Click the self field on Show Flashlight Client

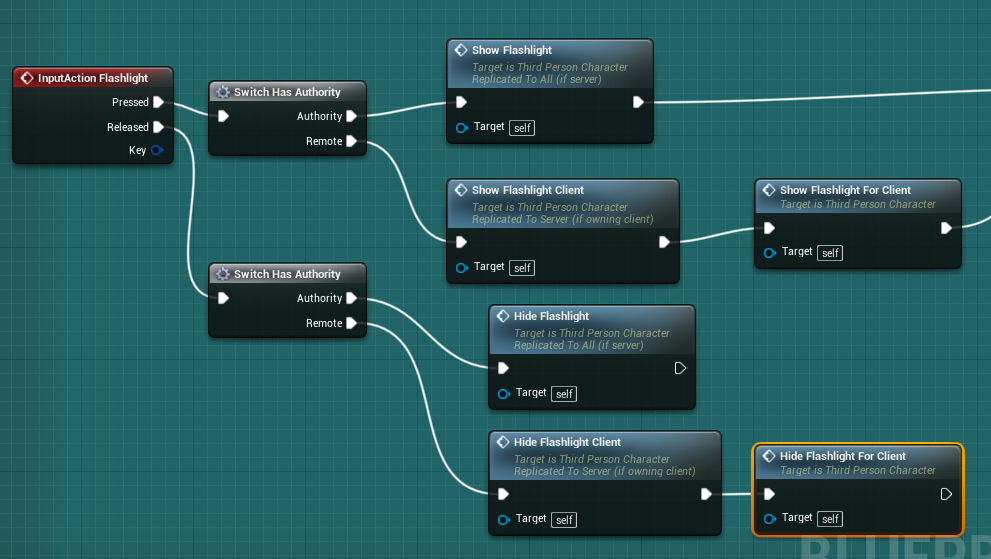522,268
